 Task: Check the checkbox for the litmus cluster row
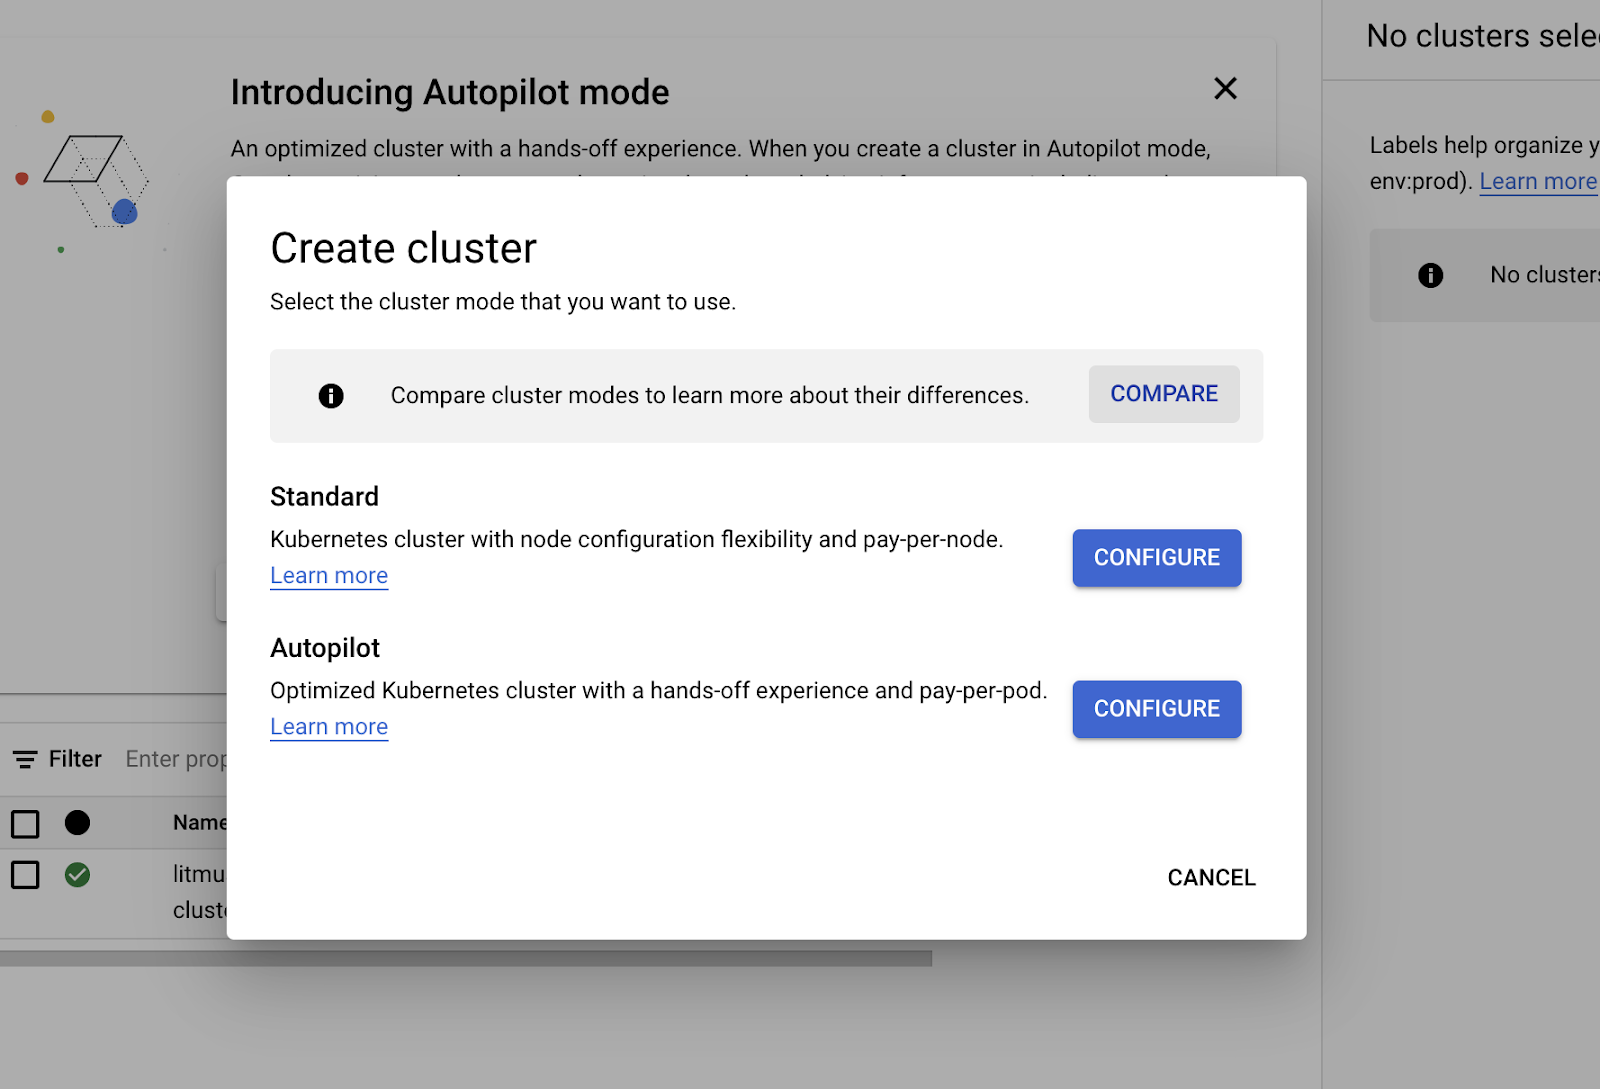point(25,874)
